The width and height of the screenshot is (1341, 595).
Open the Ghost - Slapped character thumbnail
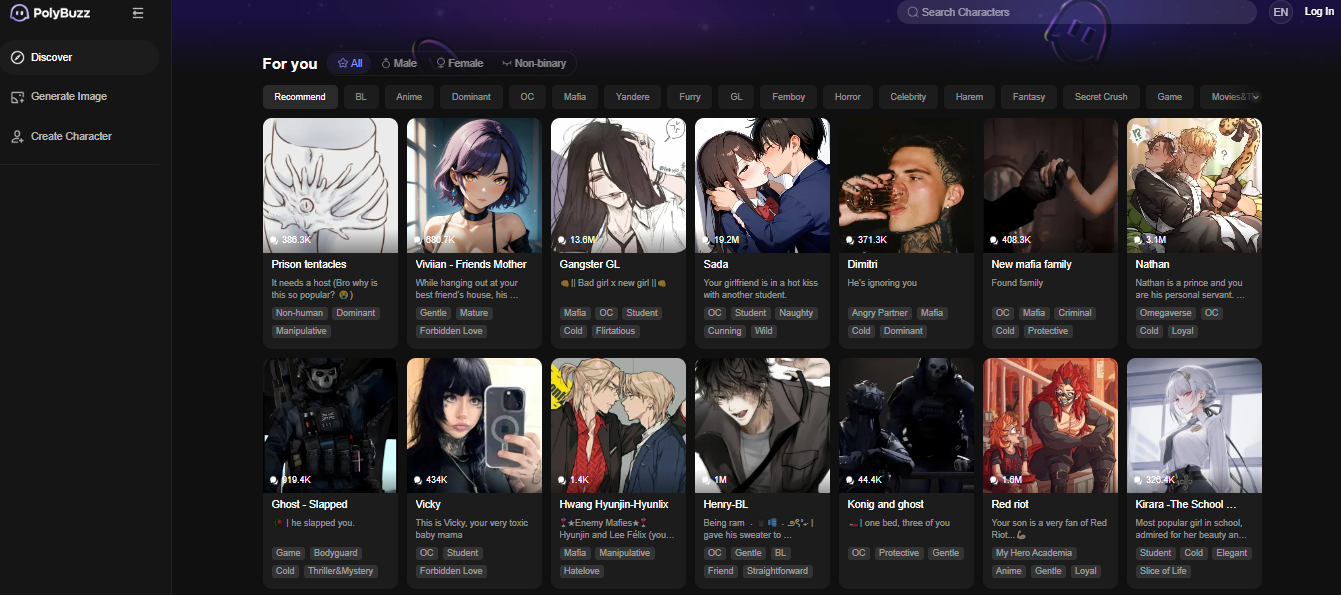pyautogui.click(x=330, y=425)
